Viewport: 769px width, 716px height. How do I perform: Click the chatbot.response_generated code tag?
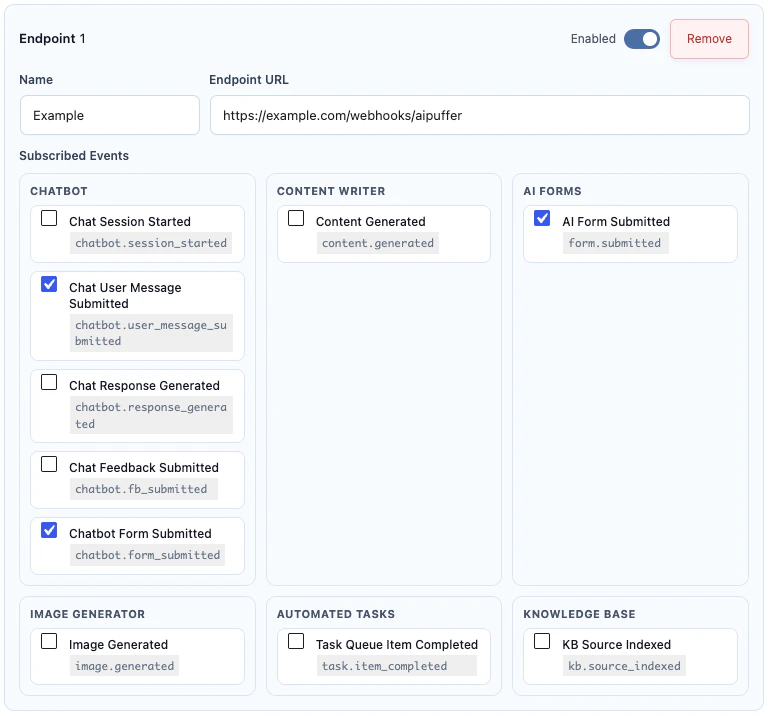pos(151,415)
